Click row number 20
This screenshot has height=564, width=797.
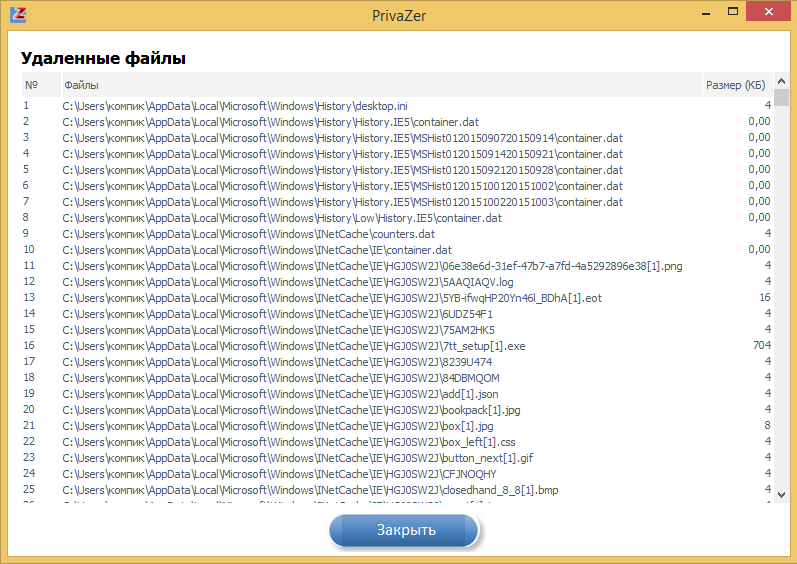point(29,410)
